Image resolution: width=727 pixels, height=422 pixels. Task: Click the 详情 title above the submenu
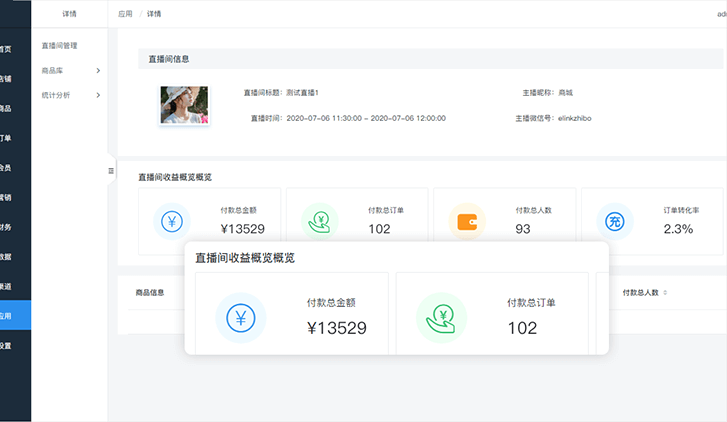(x=69, y=14)
